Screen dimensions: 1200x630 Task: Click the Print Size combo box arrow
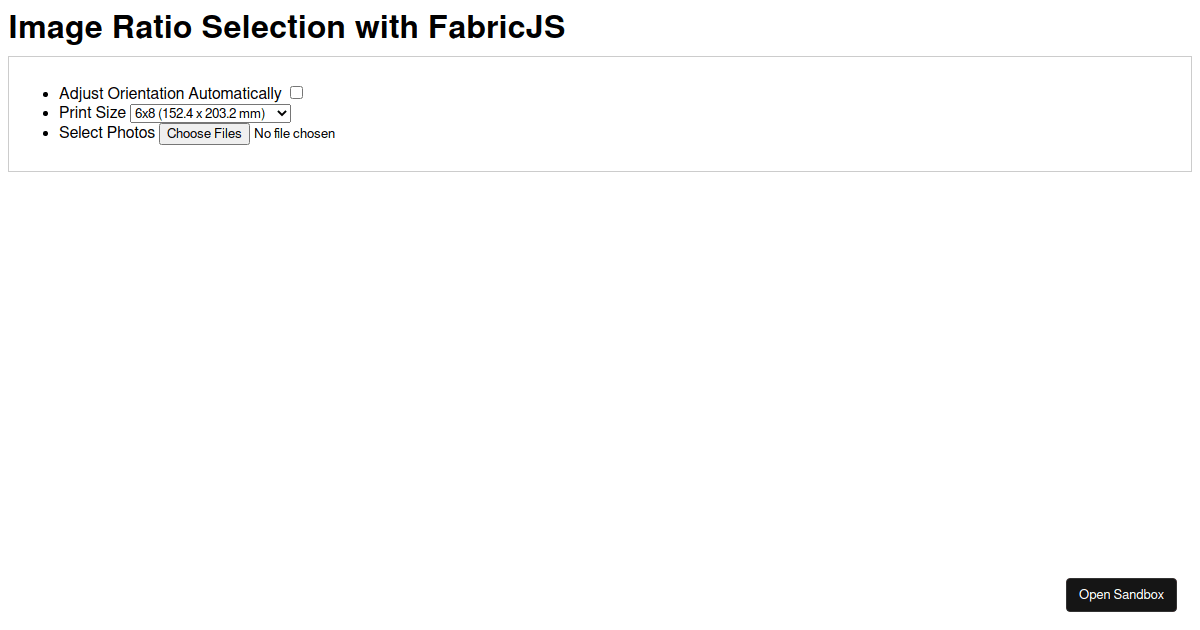pyautogui.click(x=281, y=113)
